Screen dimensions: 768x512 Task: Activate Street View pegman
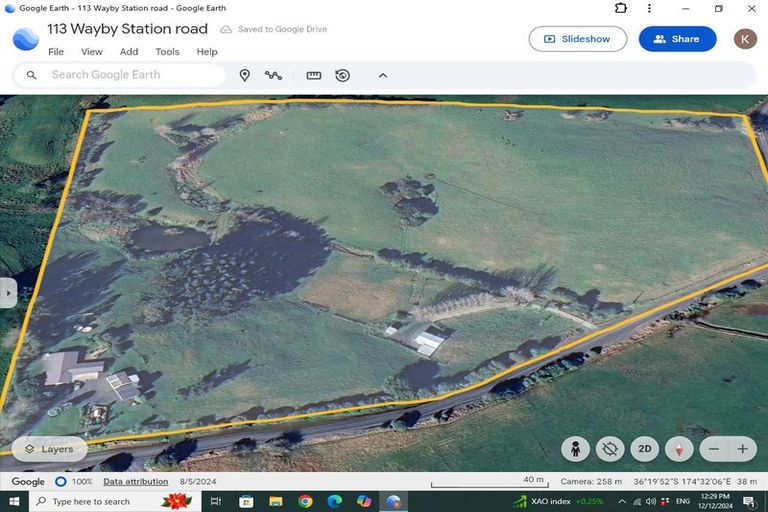[576, 449]
